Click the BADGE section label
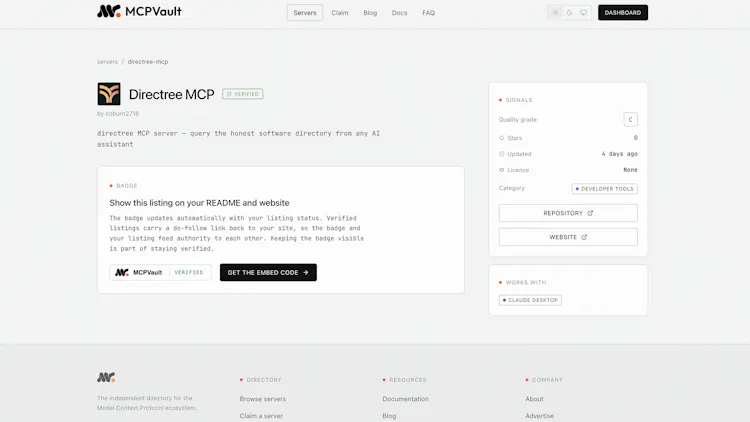This screenshot has height=422, width=750. pyautogui.click(x=127, y=186)
